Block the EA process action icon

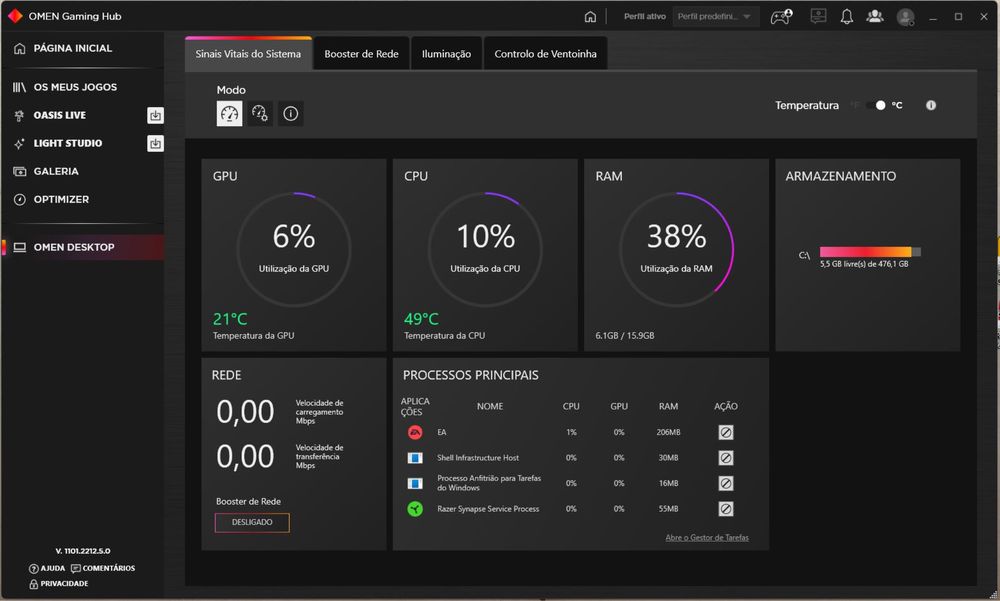725,433
